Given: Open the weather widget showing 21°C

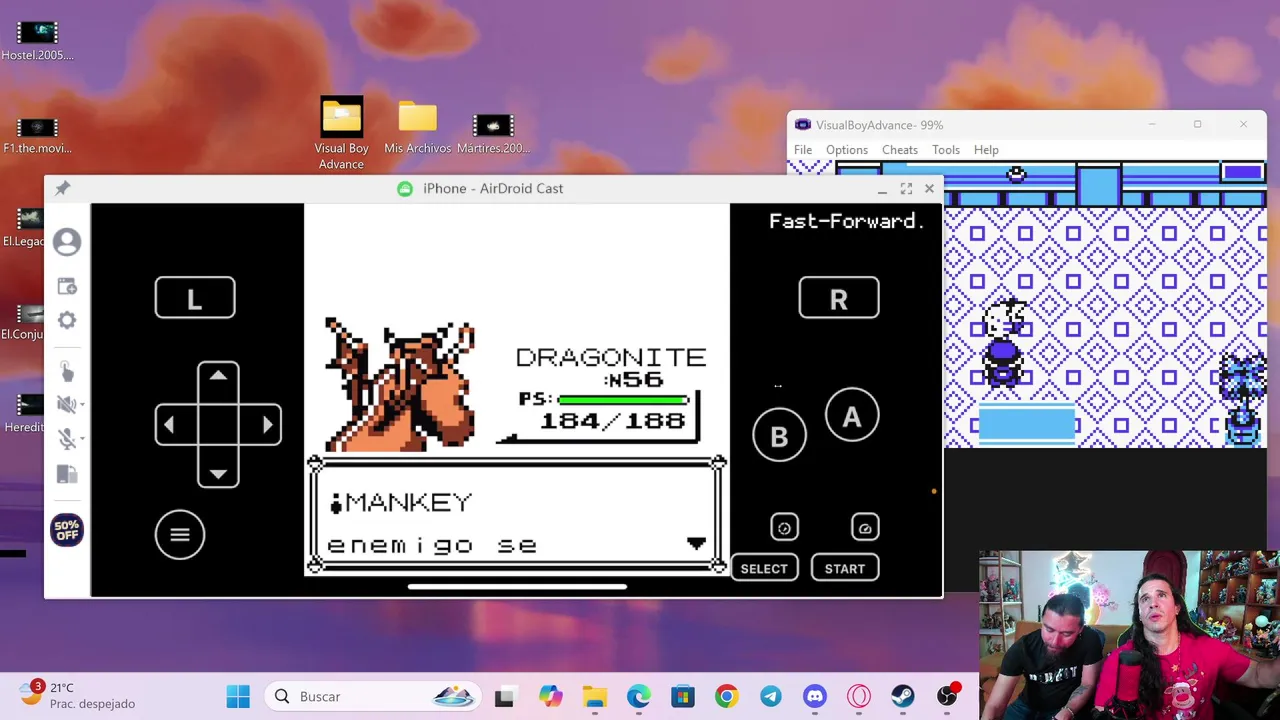Looking at the screenshot, I should tap(78, 695).
